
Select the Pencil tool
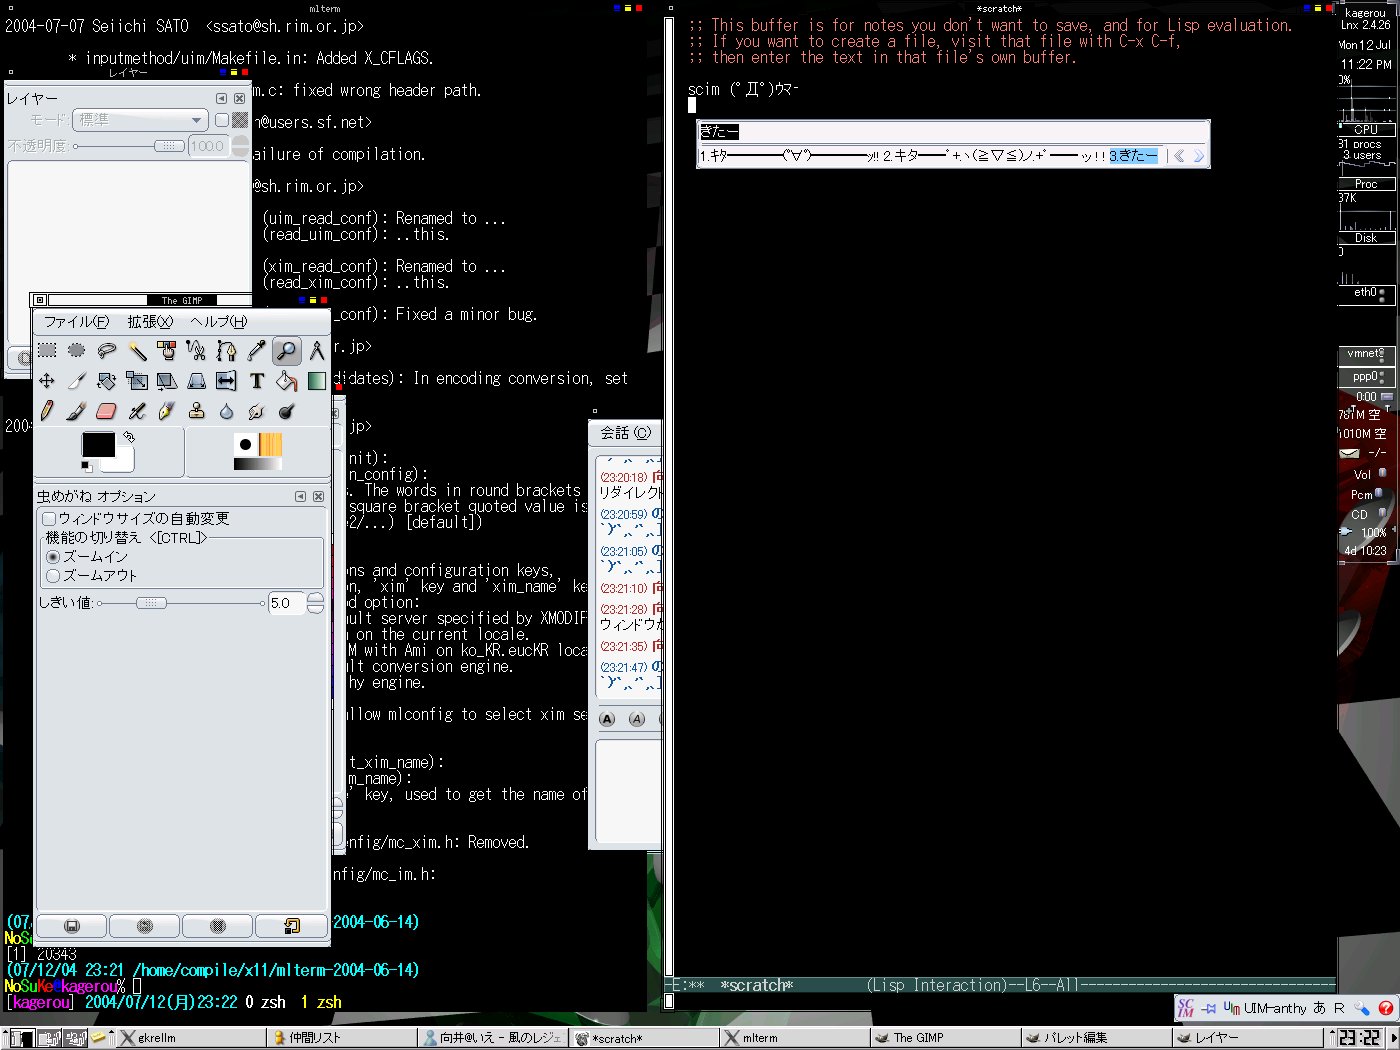click(x=47, y=411)
